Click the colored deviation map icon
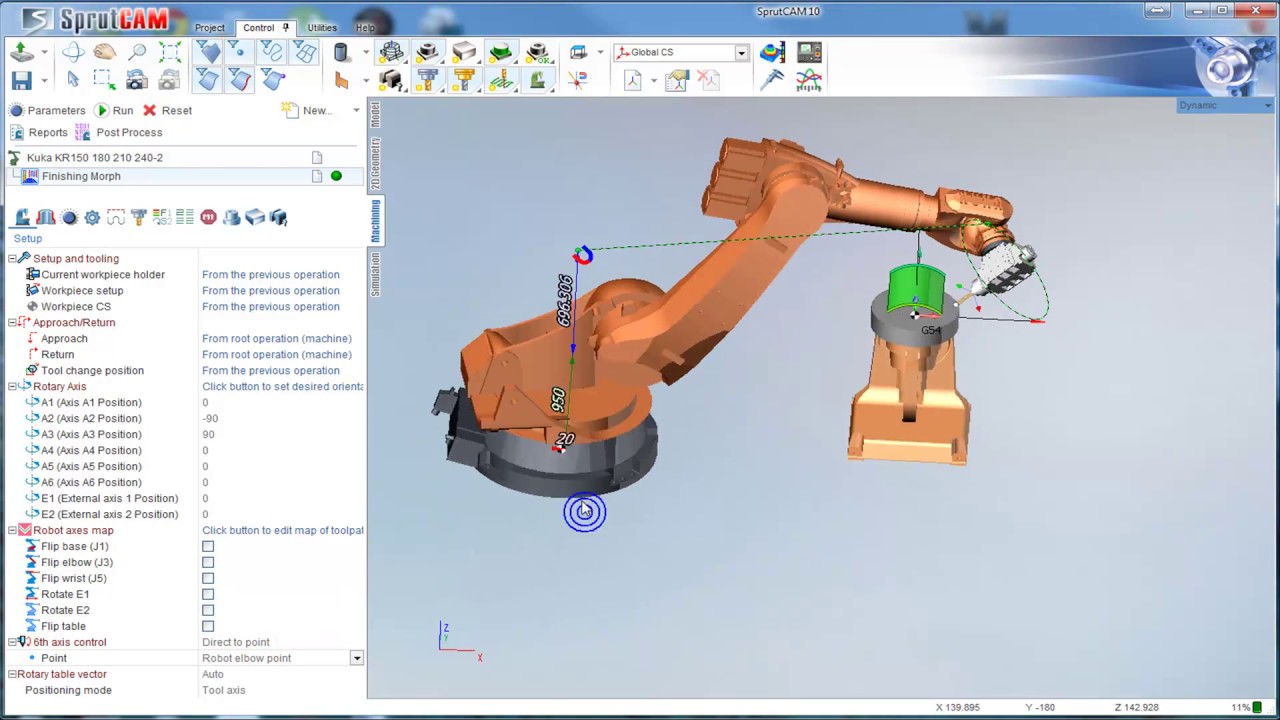This screenshot has width=1280, height=720. tap(773, 52)
